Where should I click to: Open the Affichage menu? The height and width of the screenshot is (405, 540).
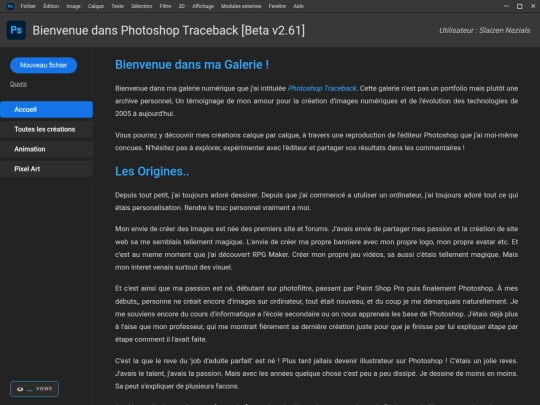click(x=203, y=6)
